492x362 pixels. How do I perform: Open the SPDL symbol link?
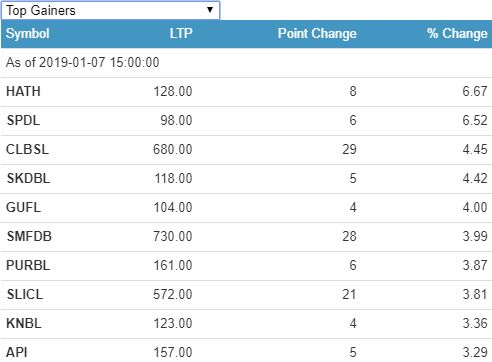23,120
